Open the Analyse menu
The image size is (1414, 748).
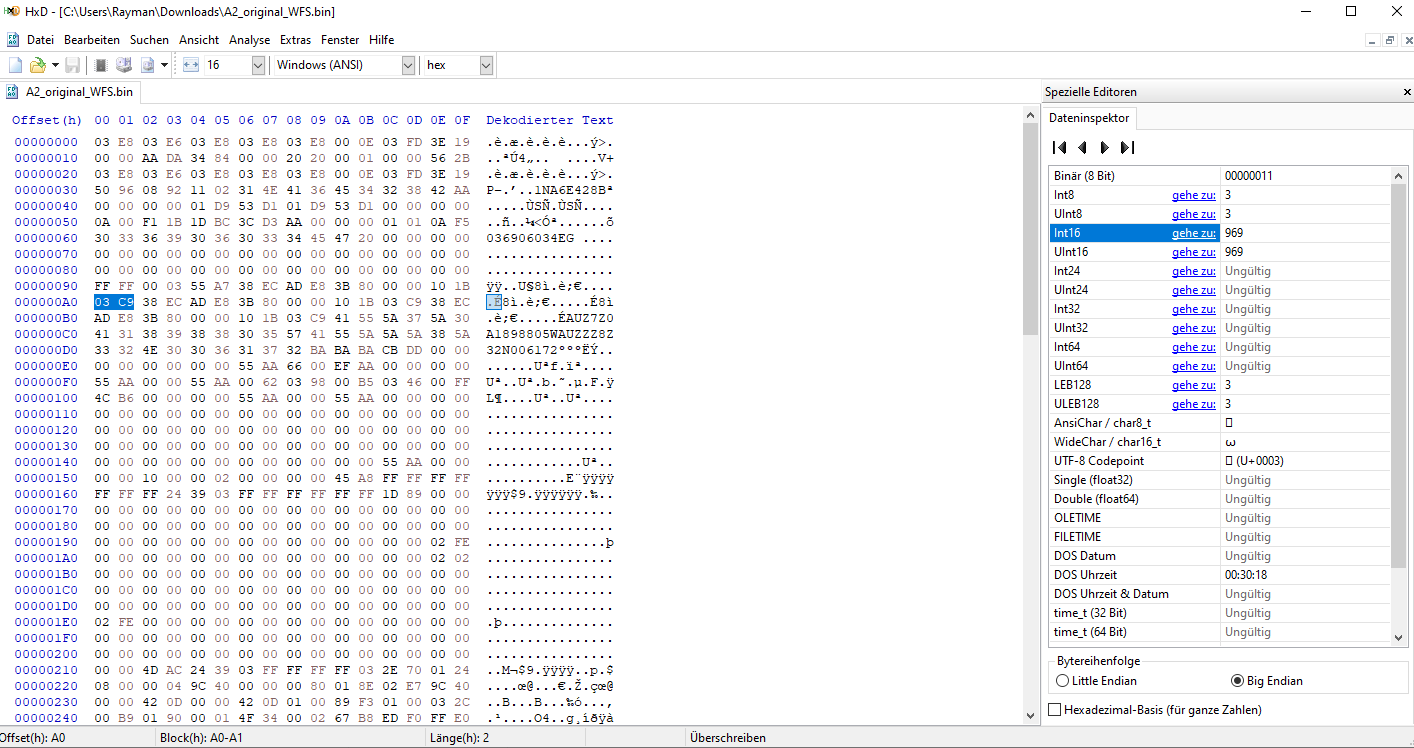tap(249, 40)
